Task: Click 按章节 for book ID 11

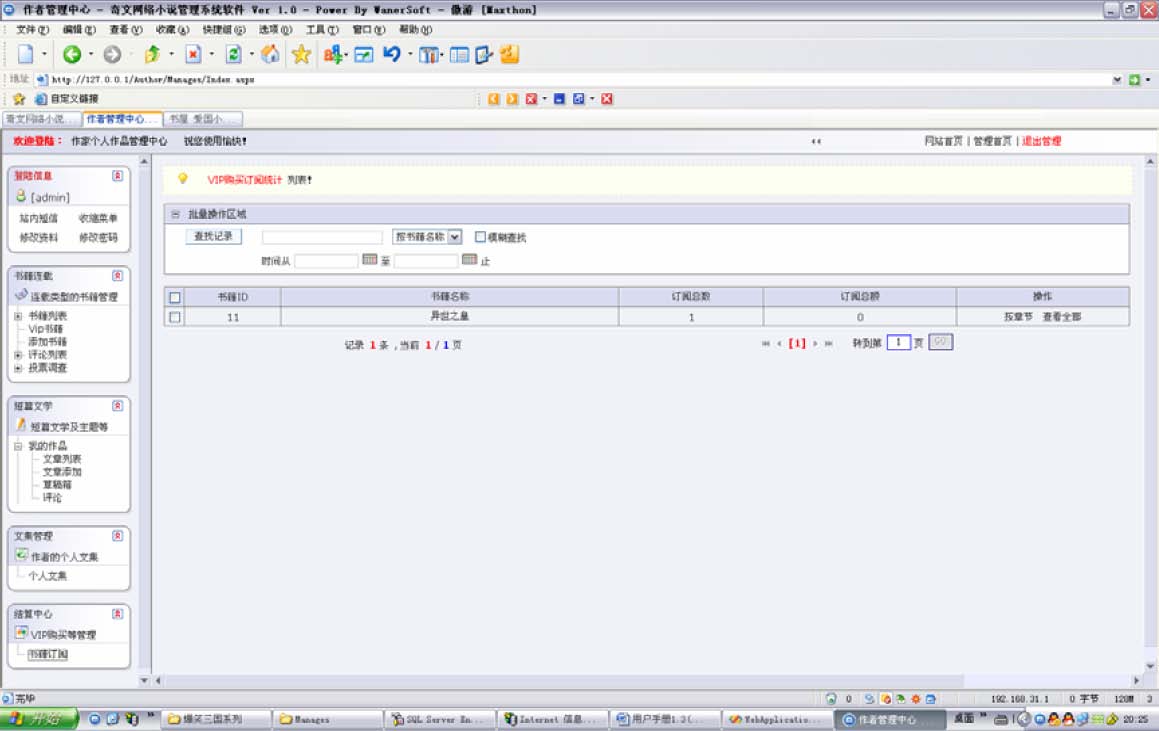Action: [1018, 317]
